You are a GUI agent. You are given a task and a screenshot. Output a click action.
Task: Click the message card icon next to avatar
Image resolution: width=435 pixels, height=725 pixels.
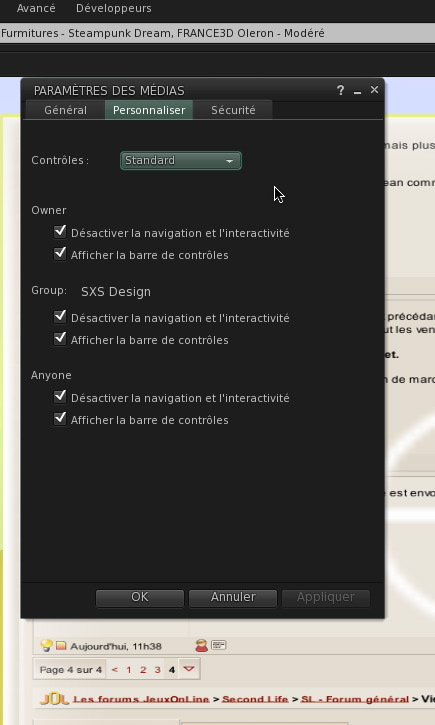(x=219, y=645)
